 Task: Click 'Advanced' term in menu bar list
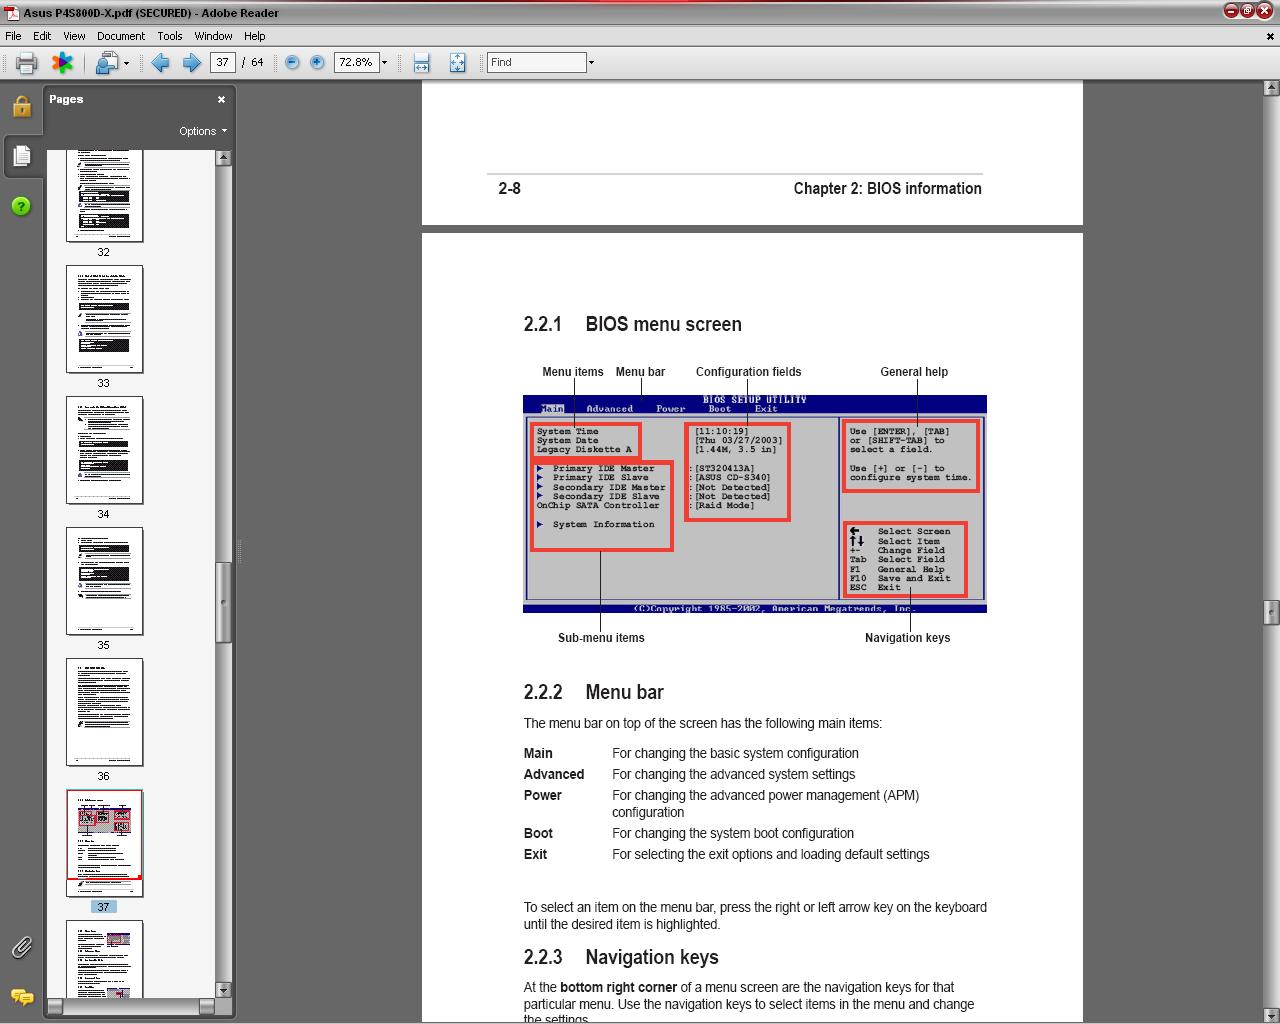coord(554,774)
